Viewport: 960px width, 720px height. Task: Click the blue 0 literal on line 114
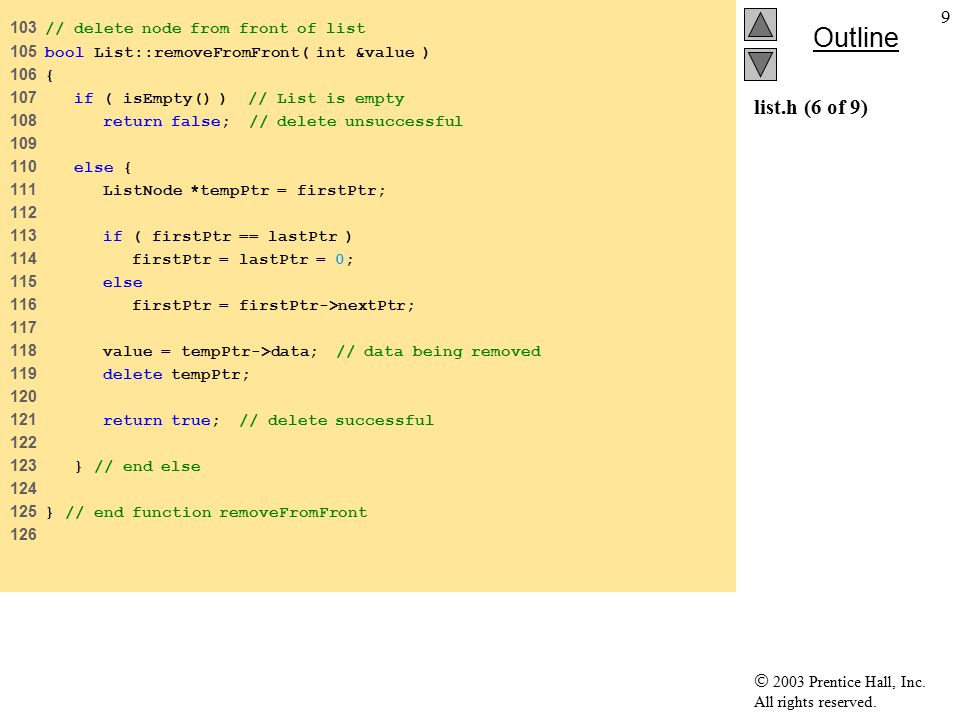pyautogui.click(x=340, y=260)
